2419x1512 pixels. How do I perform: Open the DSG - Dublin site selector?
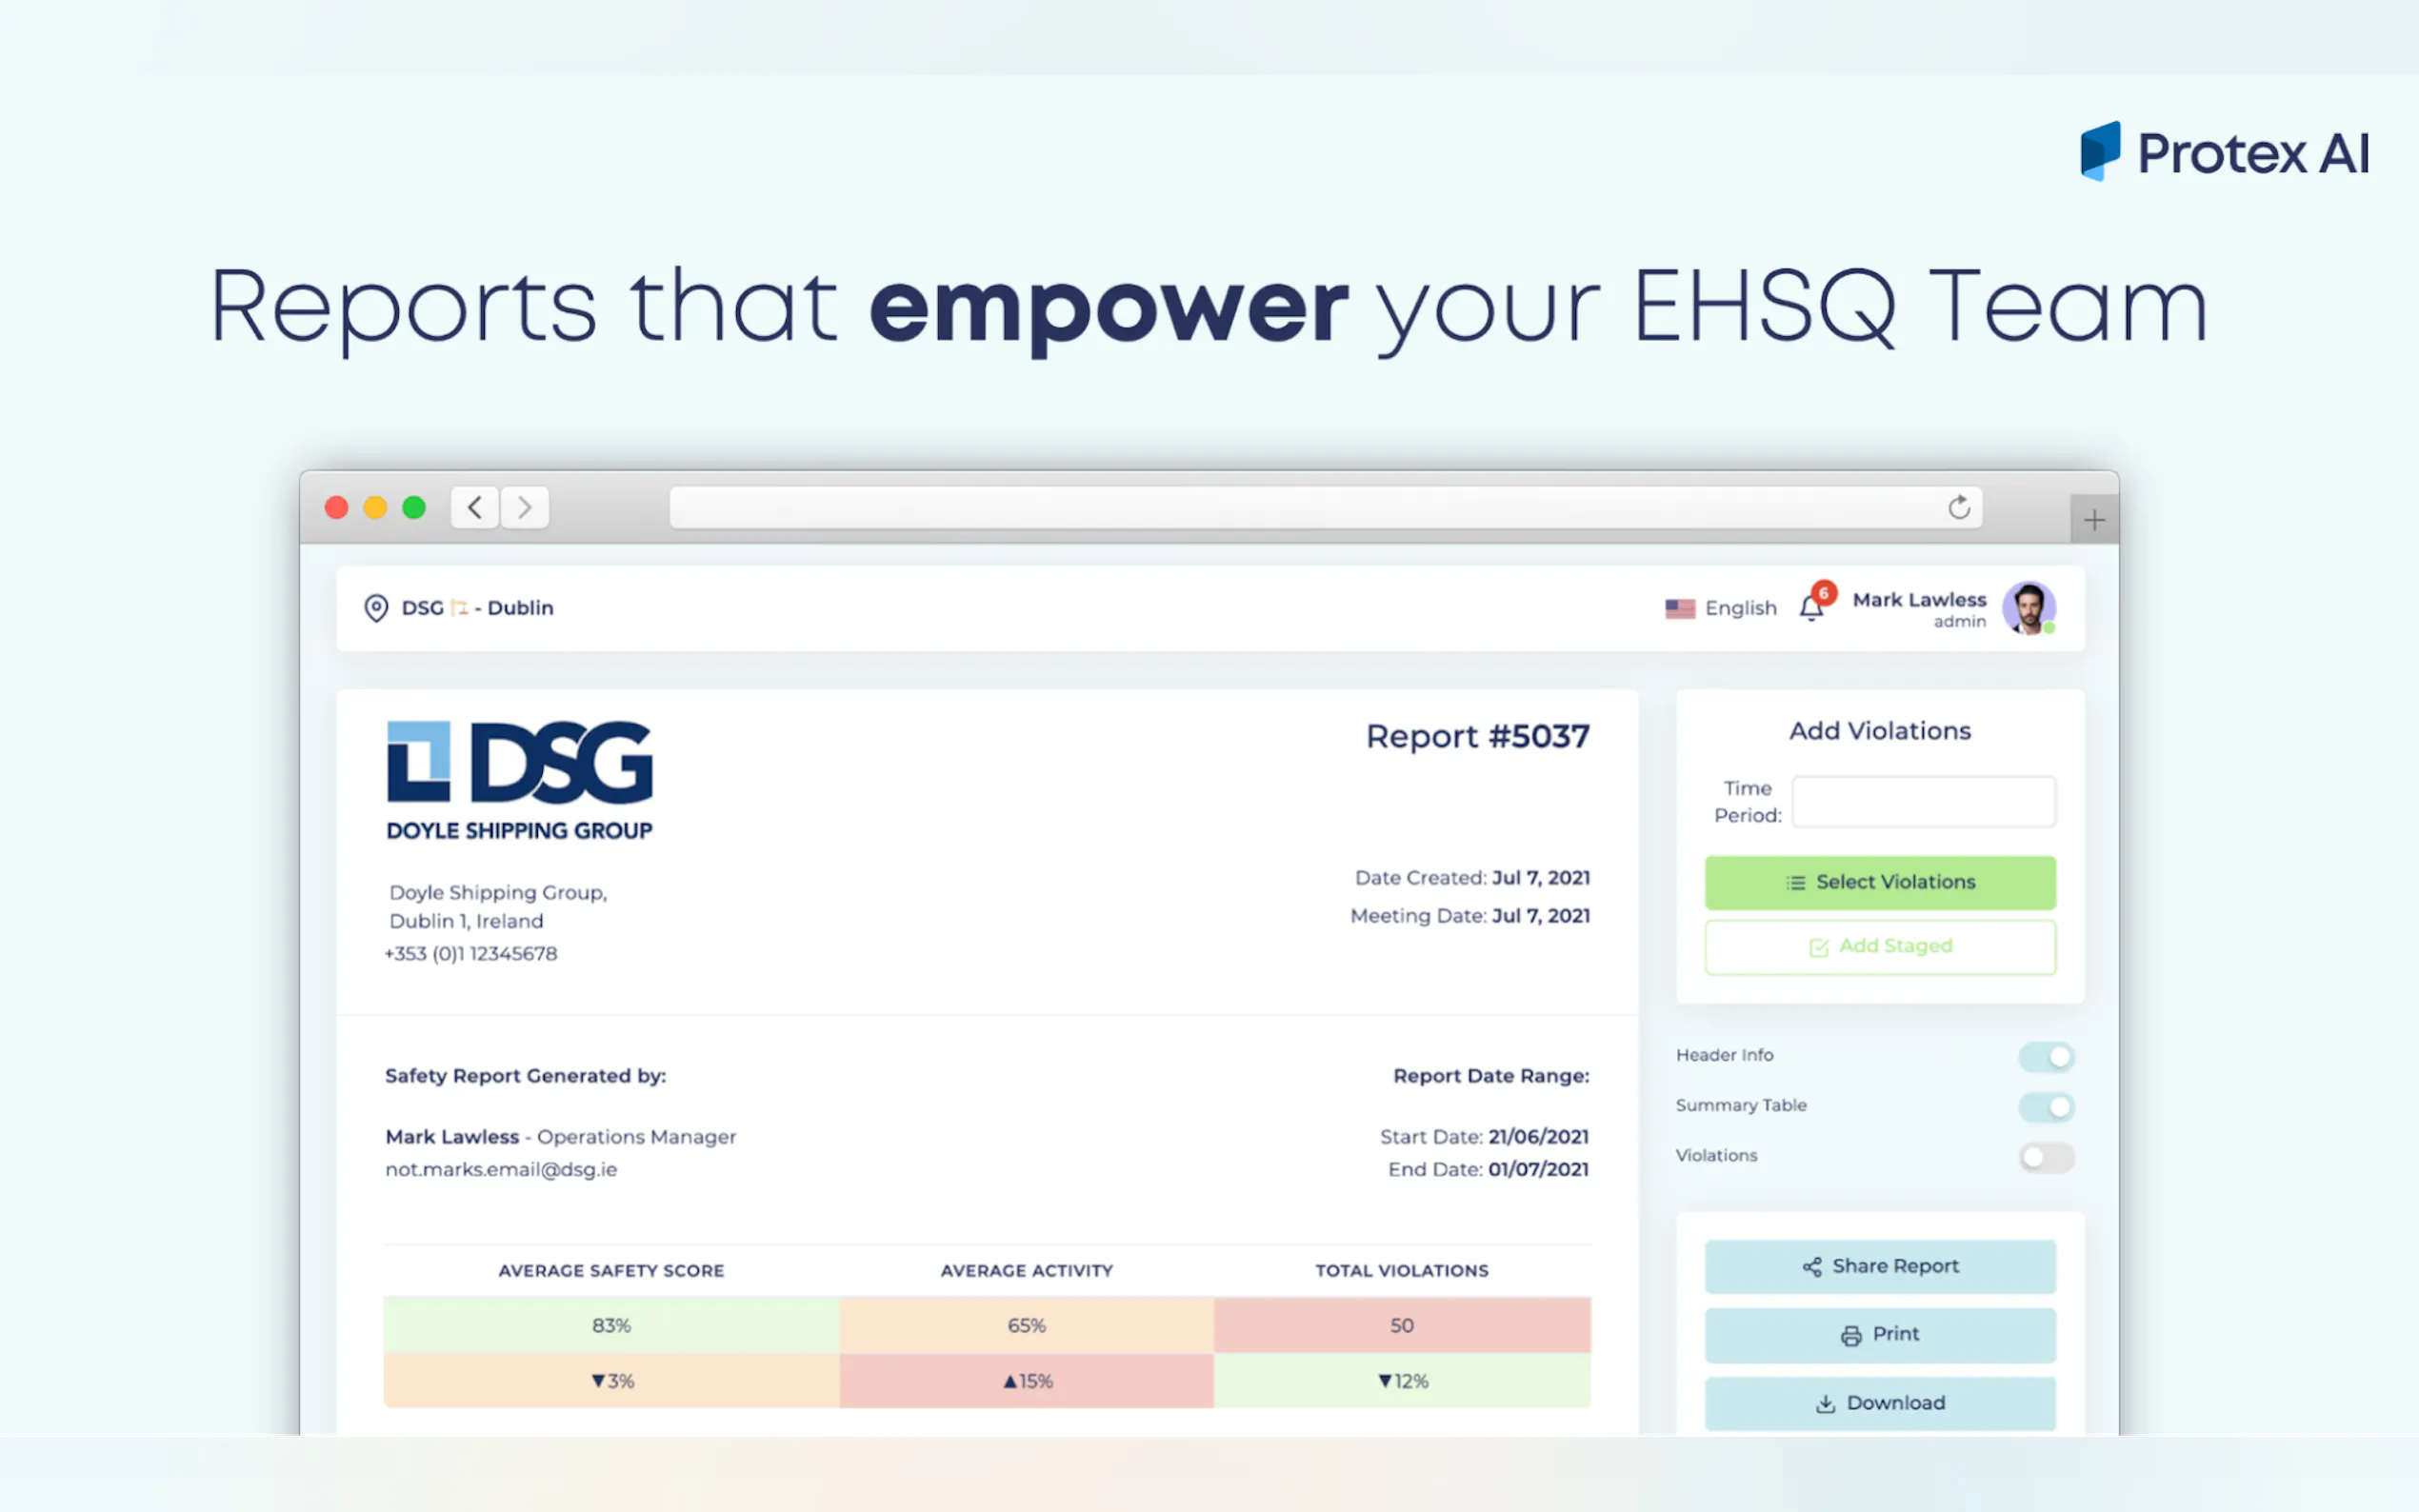478,608
